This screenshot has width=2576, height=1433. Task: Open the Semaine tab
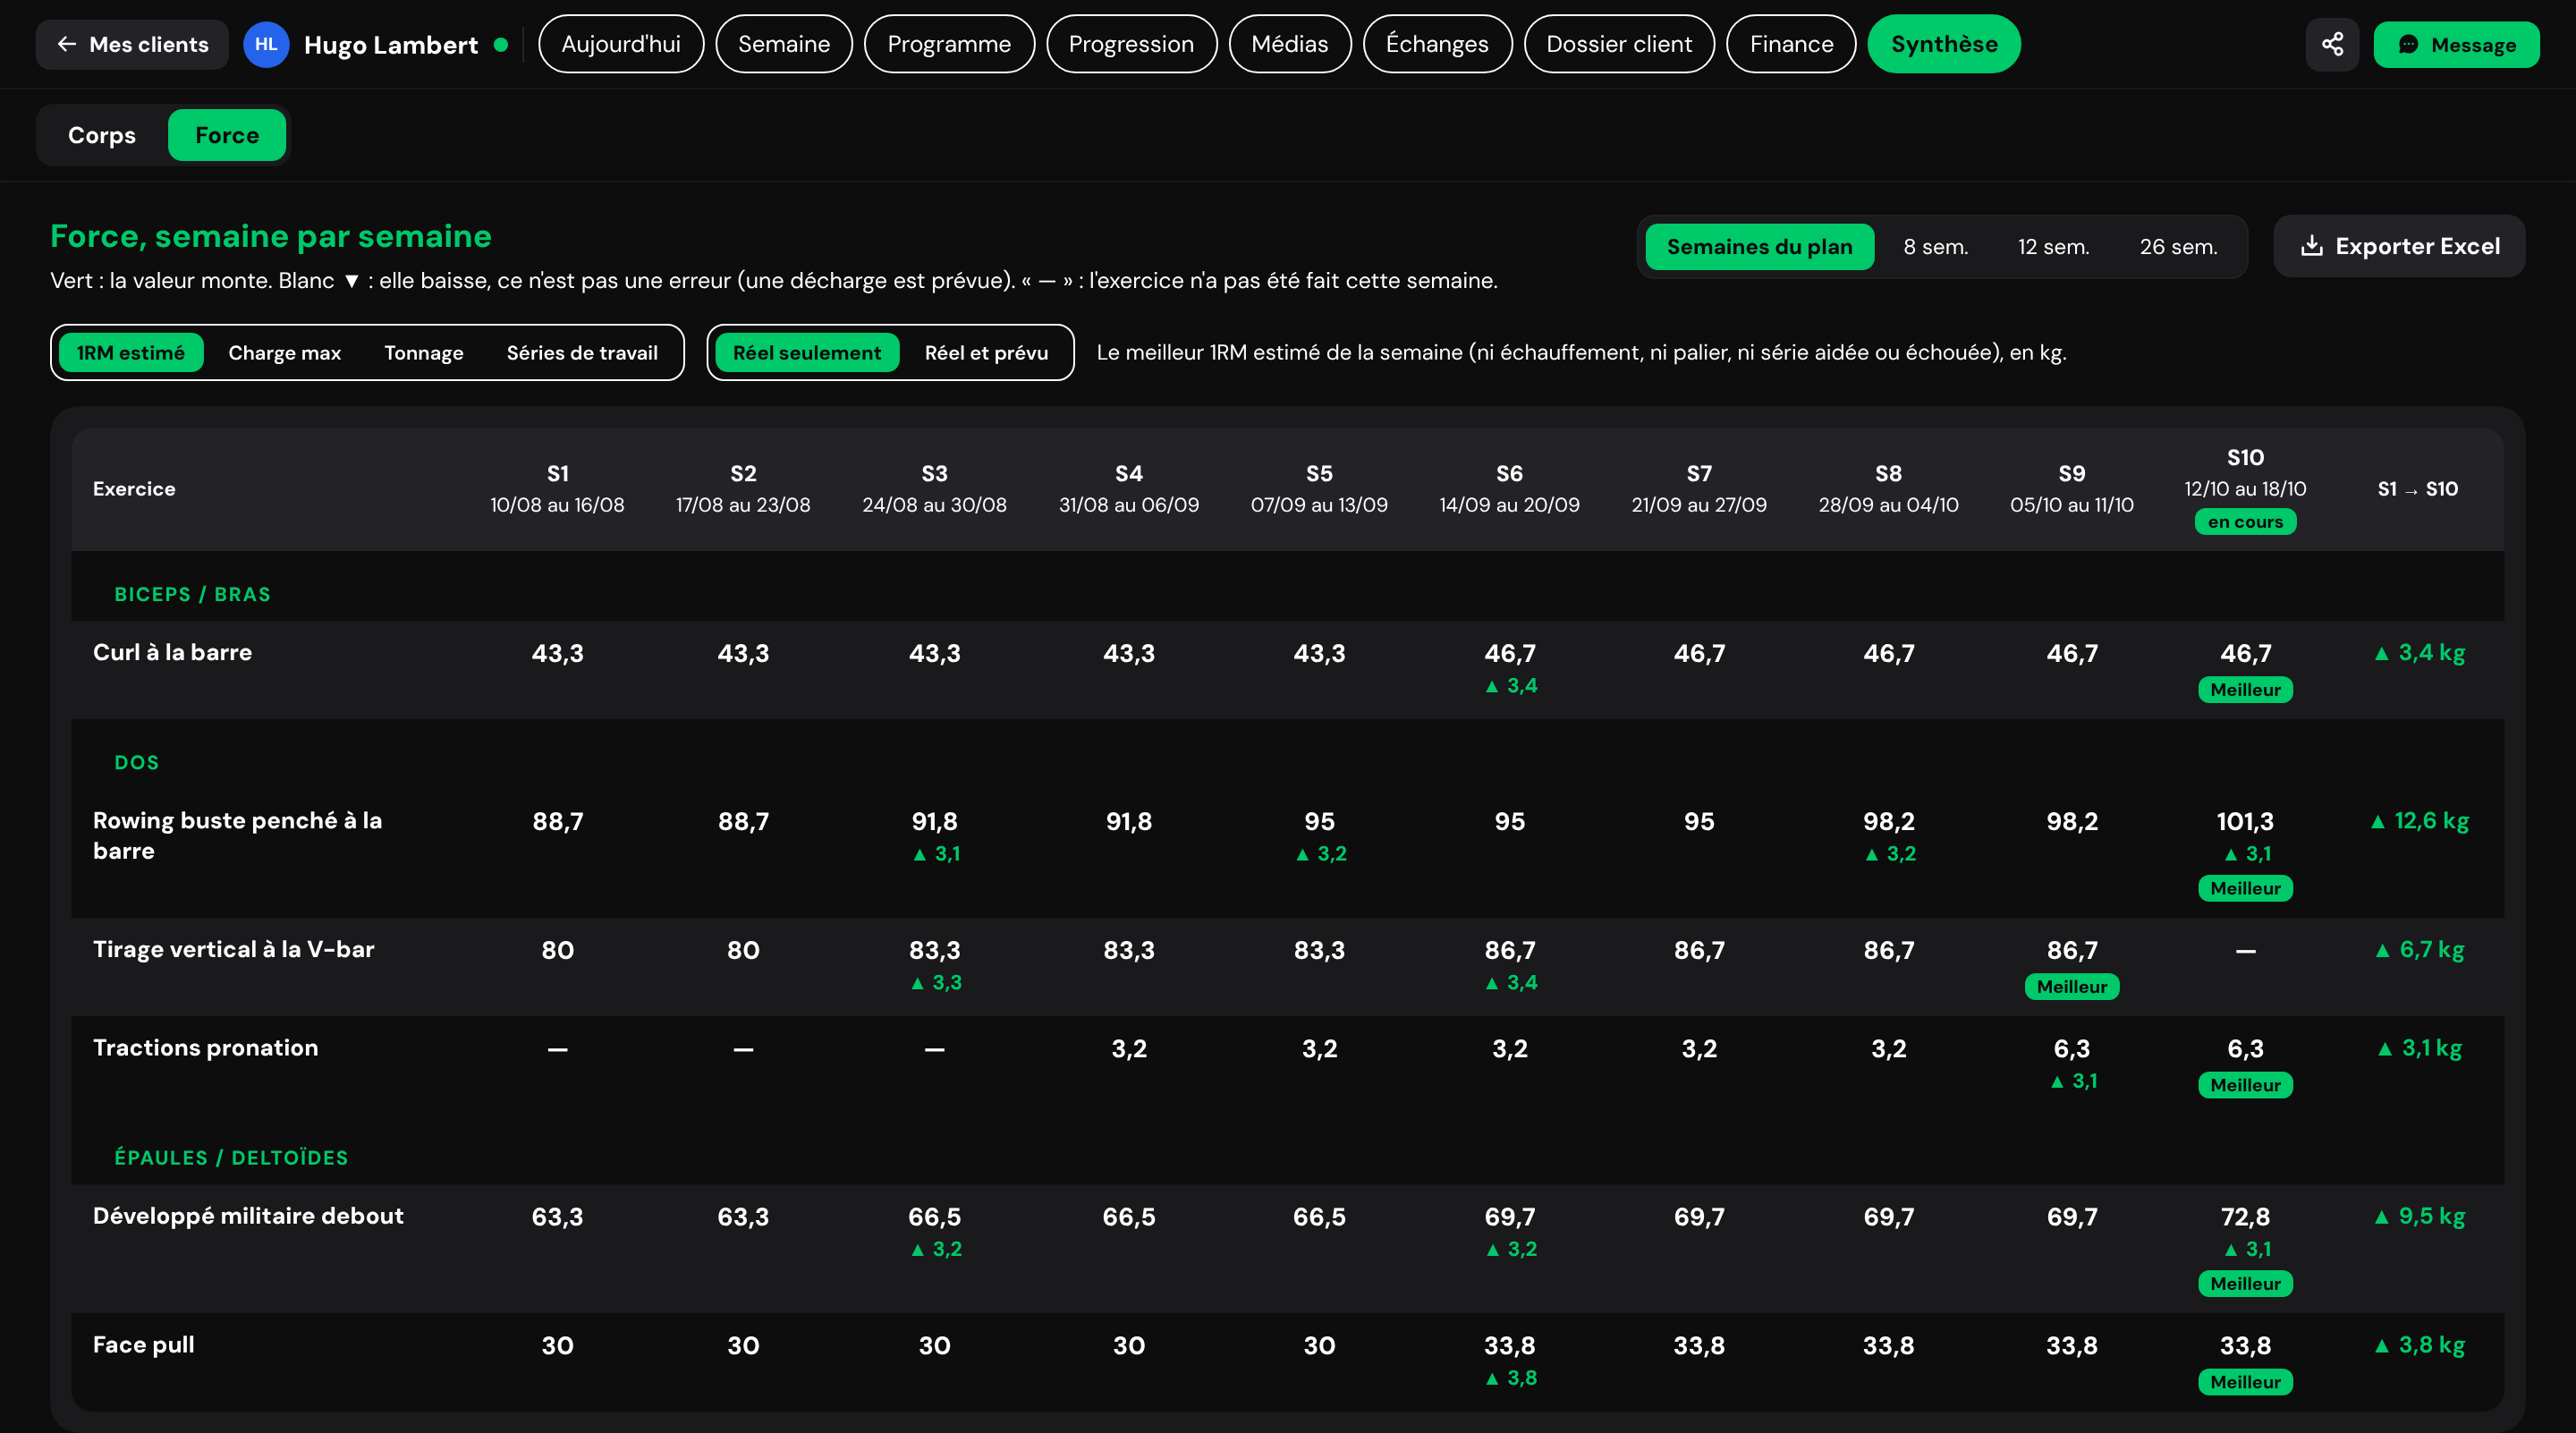tap(784, 44)
